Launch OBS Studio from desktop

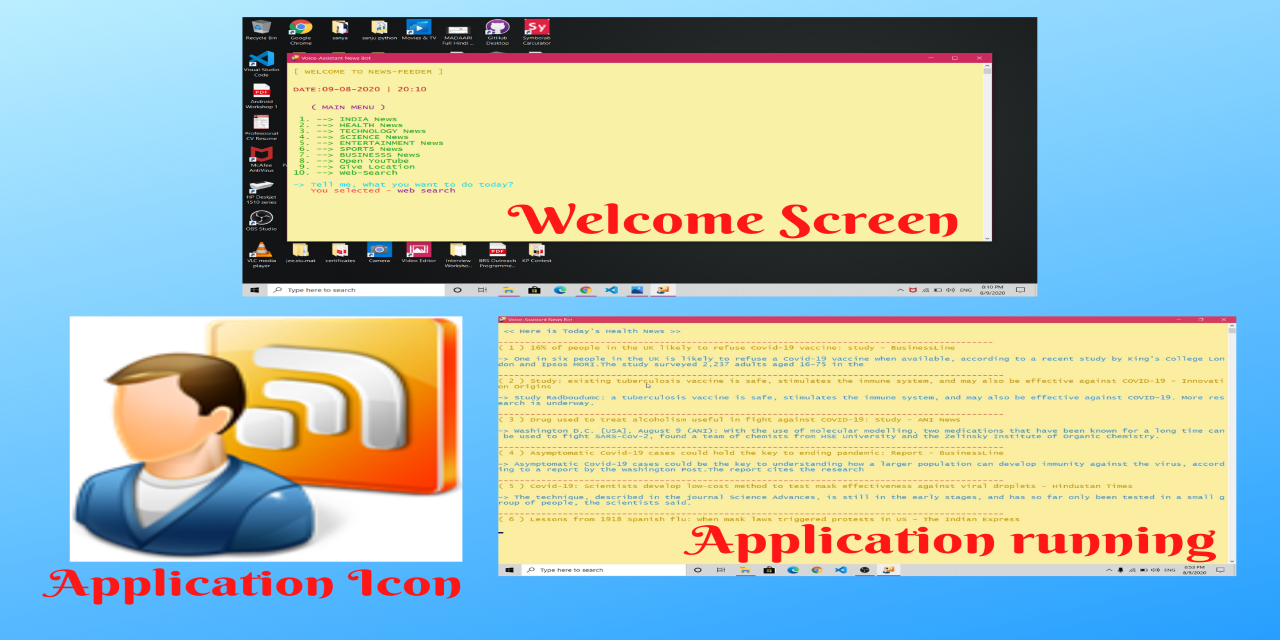click(x=261, y=220)
